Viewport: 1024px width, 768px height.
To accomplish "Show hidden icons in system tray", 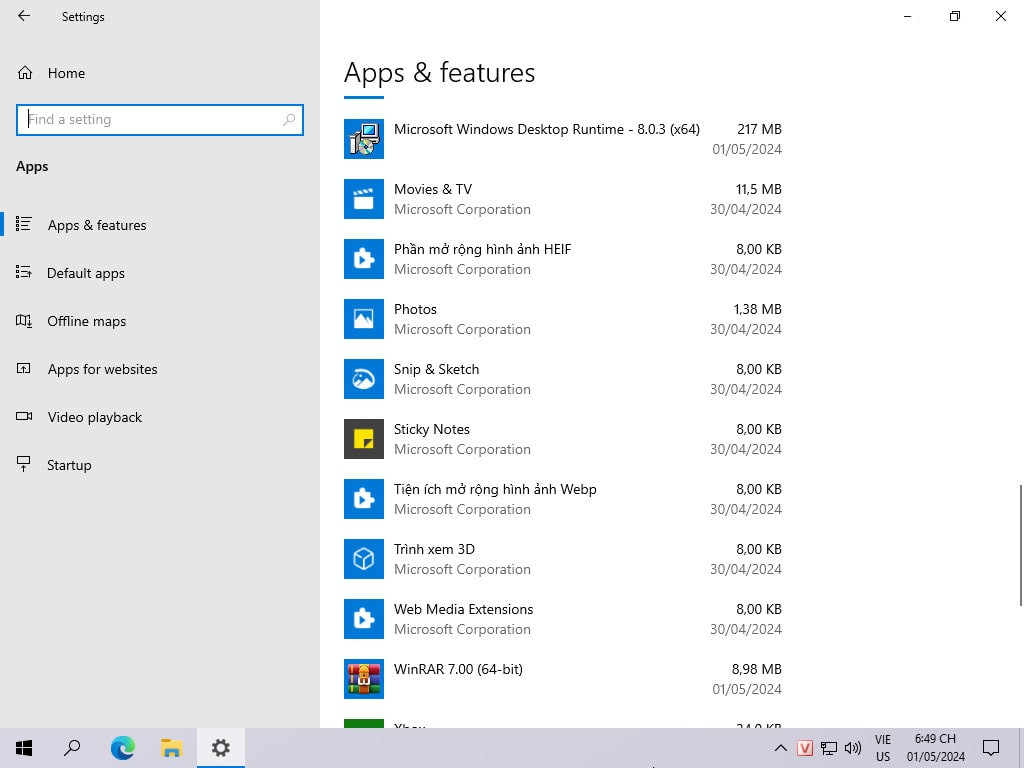I will pos(781,748).
